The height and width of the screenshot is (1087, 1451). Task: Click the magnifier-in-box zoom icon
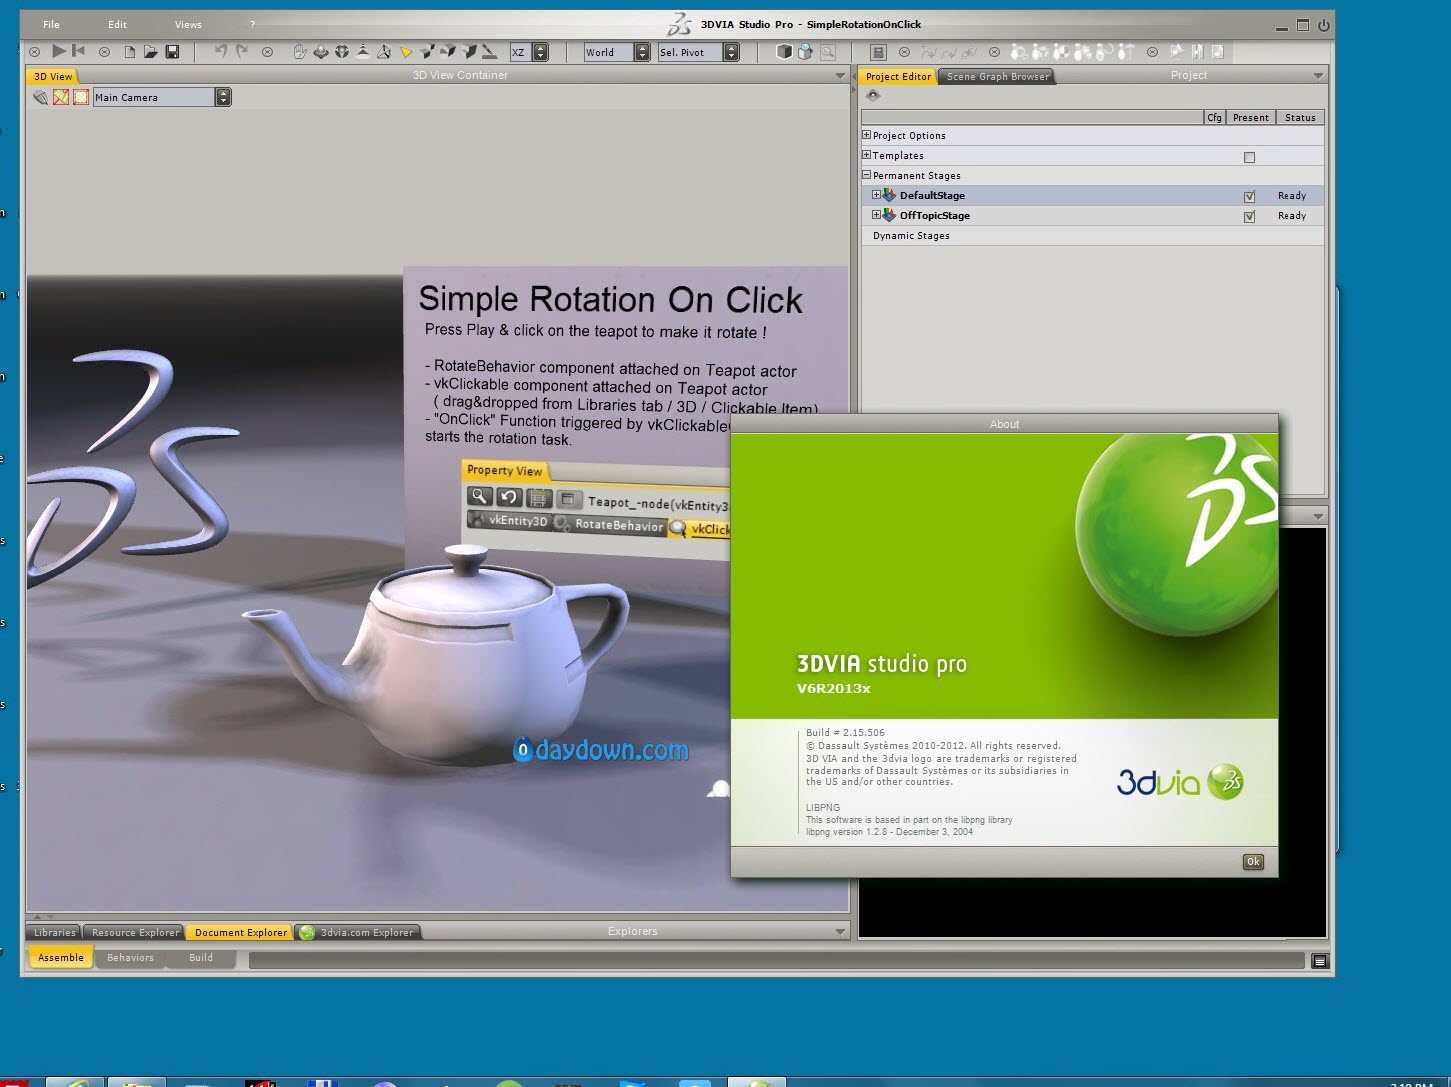827,52
